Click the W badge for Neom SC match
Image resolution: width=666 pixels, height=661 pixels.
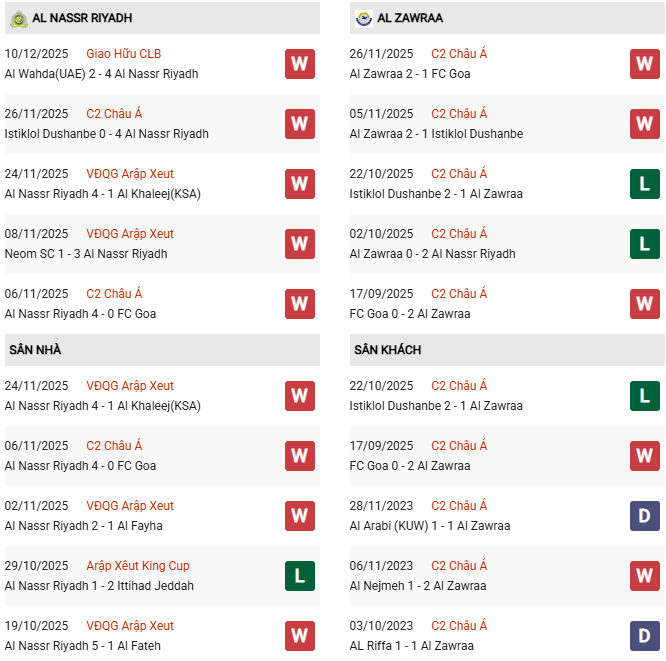(x=299, y=244)
